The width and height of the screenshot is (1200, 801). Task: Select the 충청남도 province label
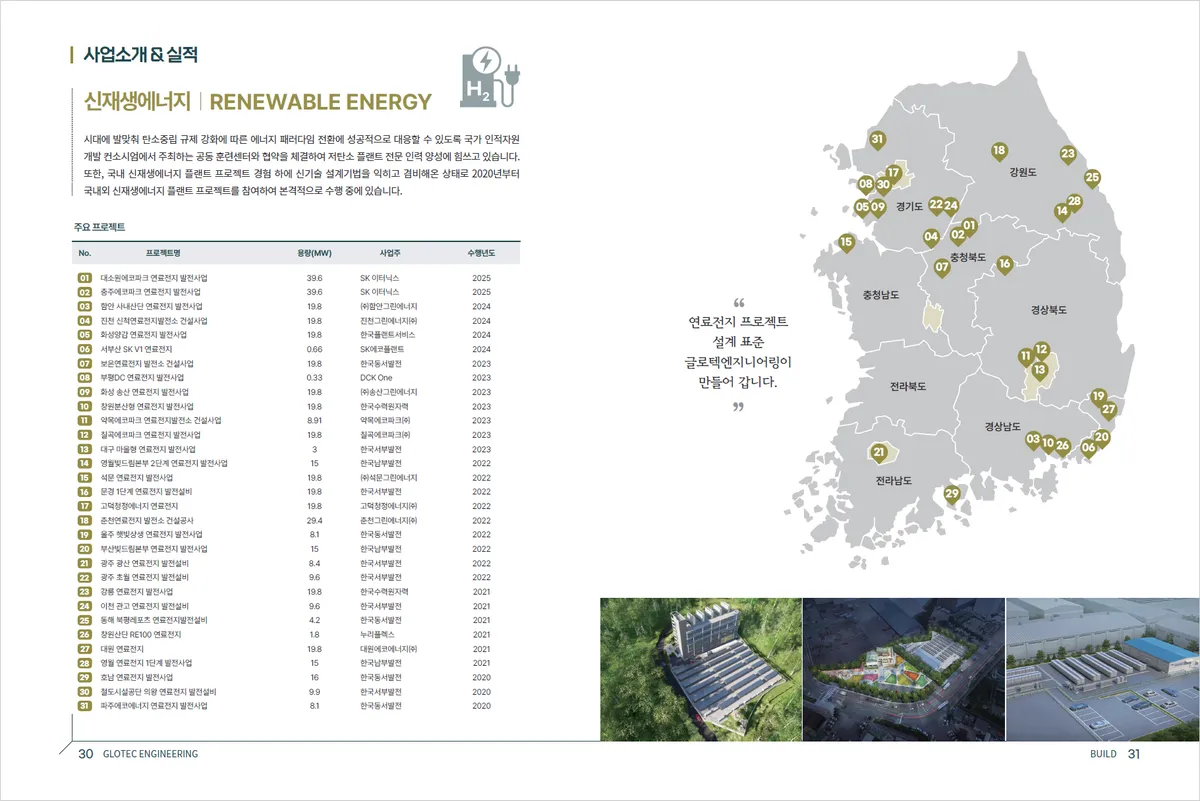881,295
